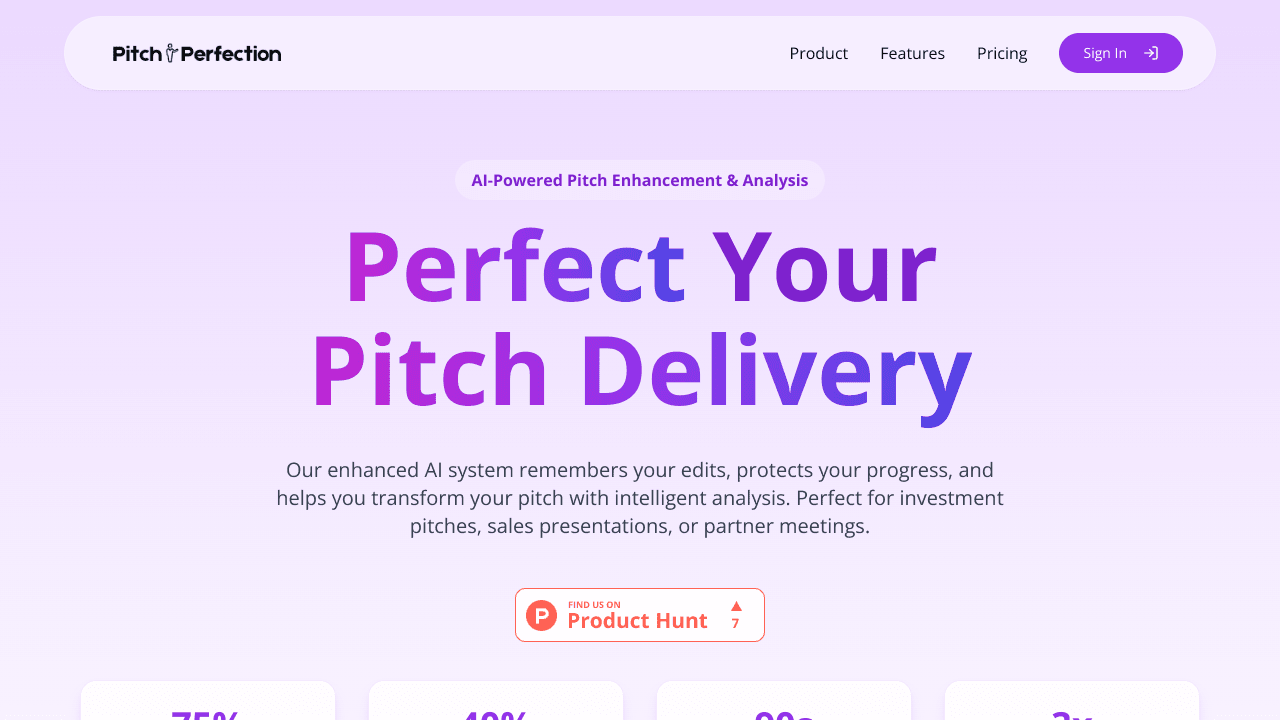Select the 75% statistic card
The width and height of the screenshot is (1280, 720).
tap(208, 703)
